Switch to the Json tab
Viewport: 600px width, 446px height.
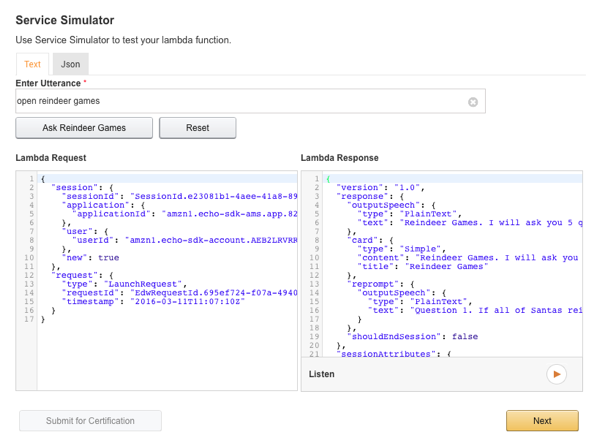pyautogui.click(x=70, y=64)
